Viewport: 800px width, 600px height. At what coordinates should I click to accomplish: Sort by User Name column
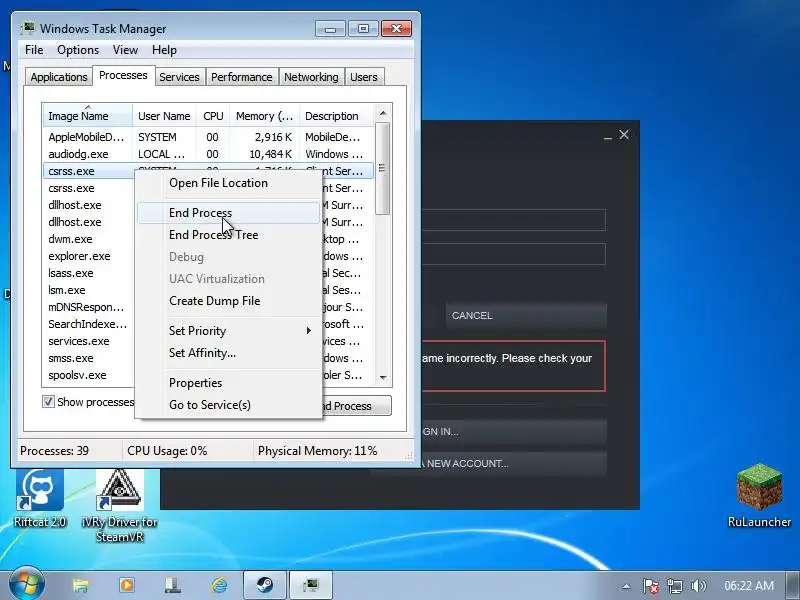[x=164, y=116]
